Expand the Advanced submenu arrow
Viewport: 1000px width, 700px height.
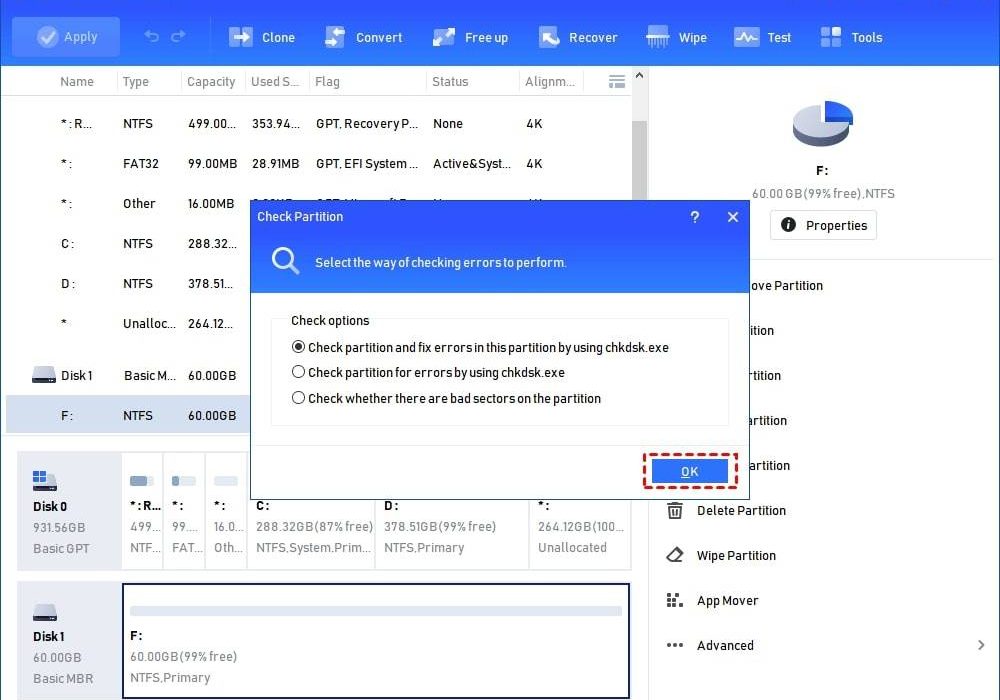(x=981, y=645)
